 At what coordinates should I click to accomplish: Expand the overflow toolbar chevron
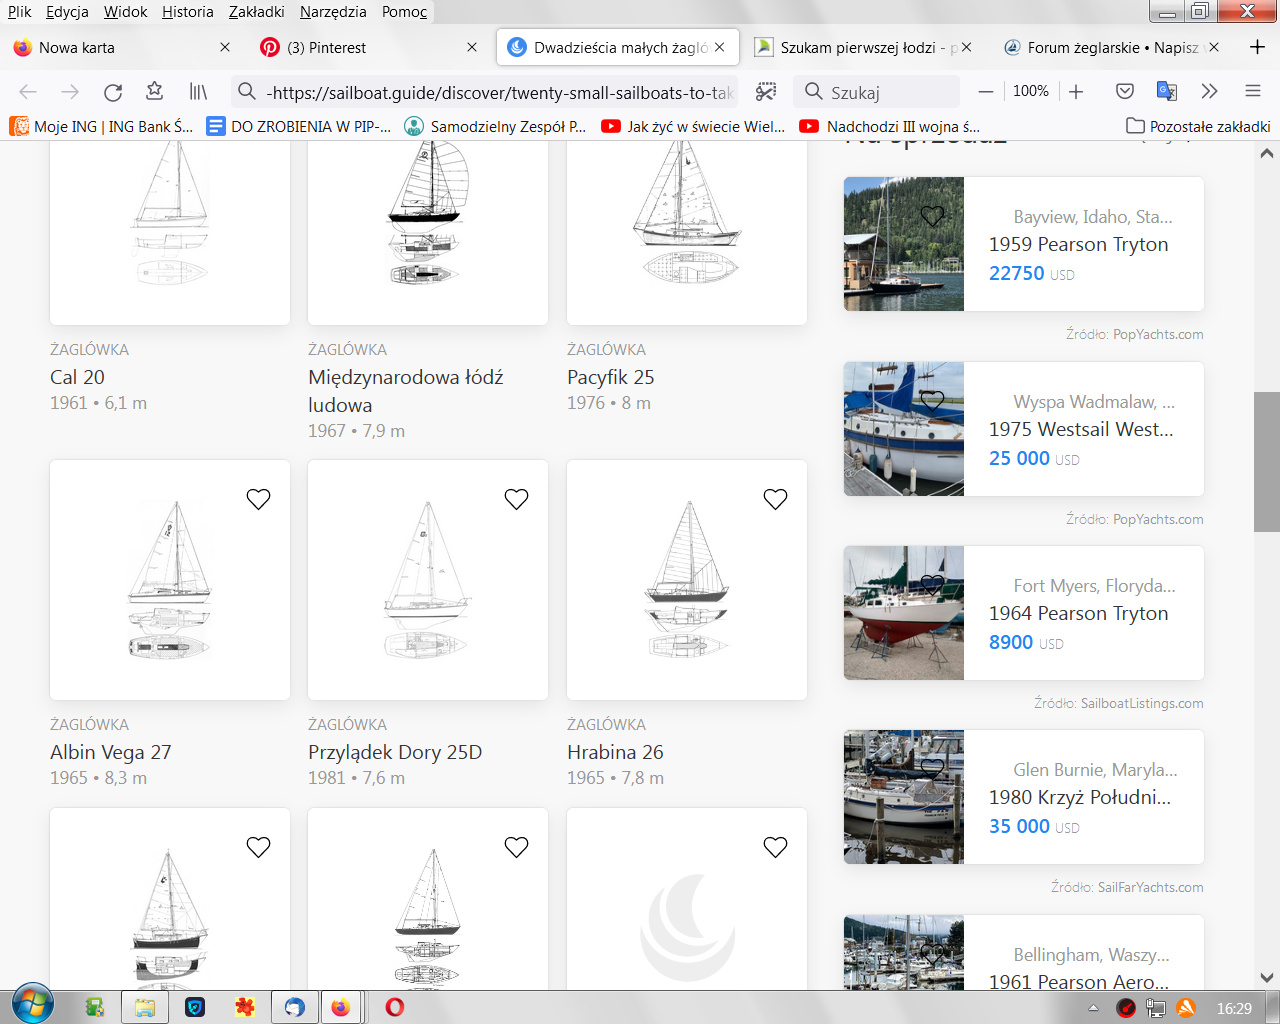click(x=1209, y=92)
